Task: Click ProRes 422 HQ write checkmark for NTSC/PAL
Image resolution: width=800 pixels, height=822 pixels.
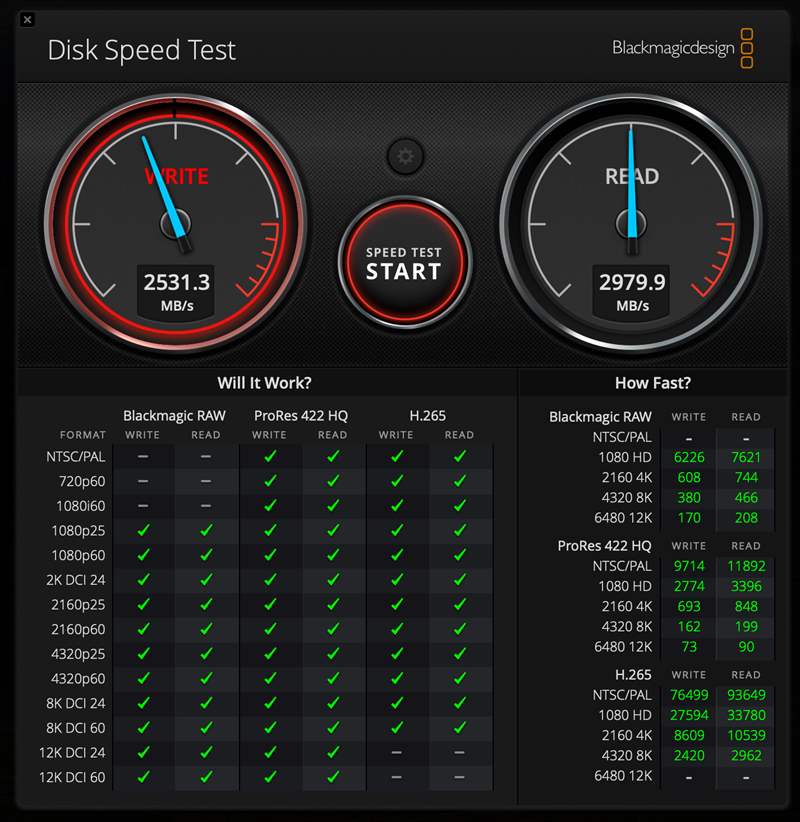Action: [269, 456]
